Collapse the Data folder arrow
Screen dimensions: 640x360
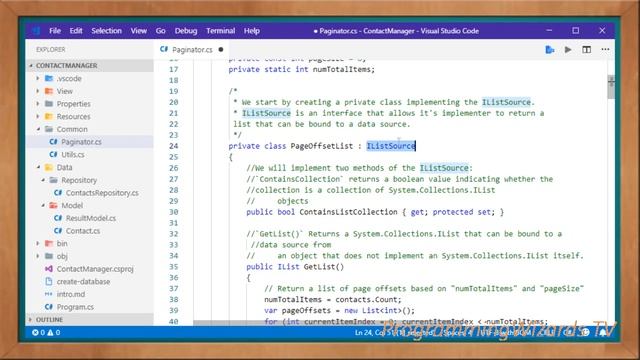pyautogui.click(x=38, y=167)
